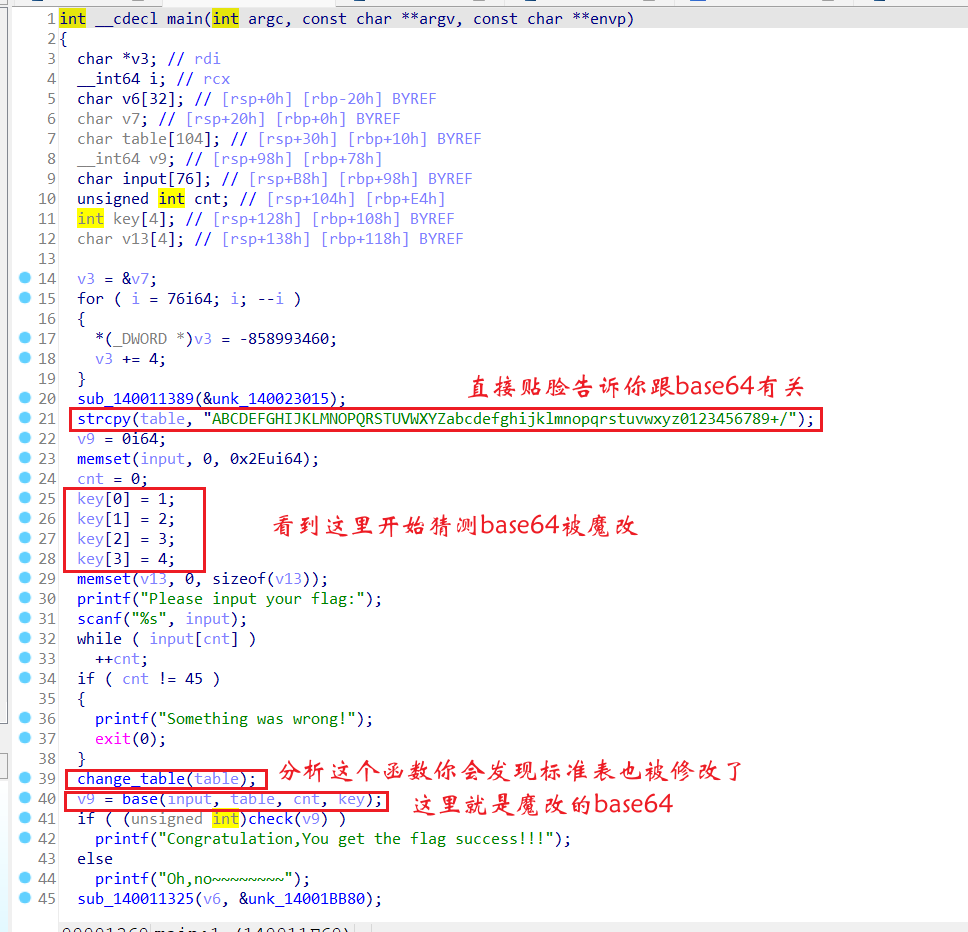Click line number 13 in the gutter
The width and height of the screenshot is (968, 932).
(x=47, y=259)
